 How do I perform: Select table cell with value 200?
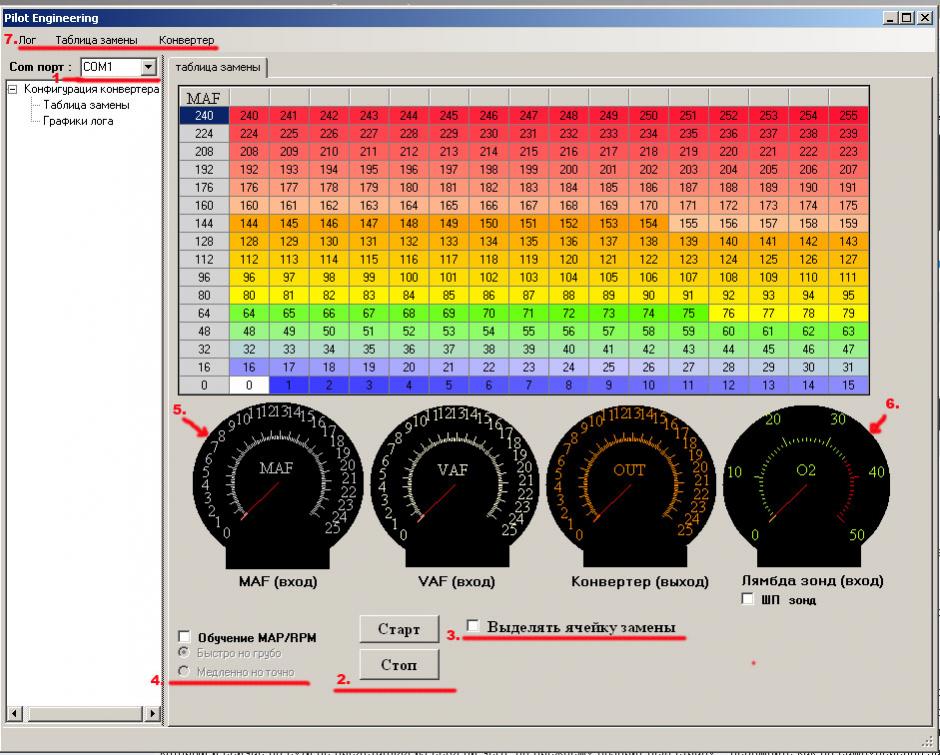tap(568, 170)
